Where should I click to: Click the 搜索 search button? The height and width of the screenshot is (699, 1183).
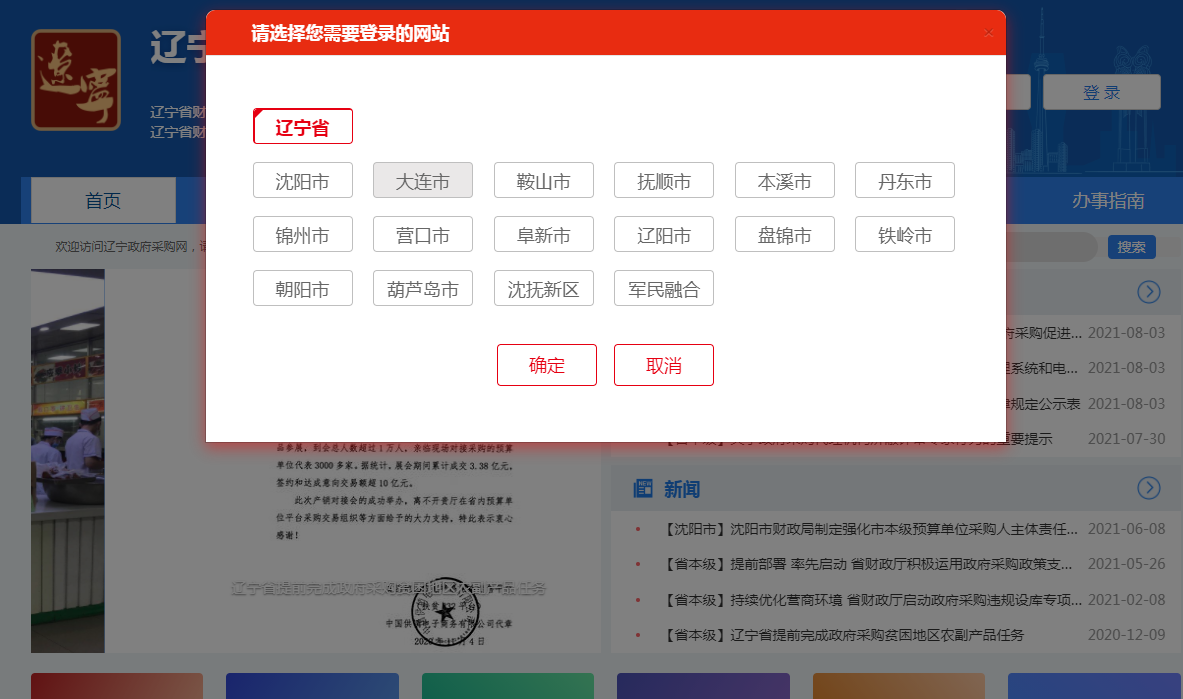coord(1131,246)
